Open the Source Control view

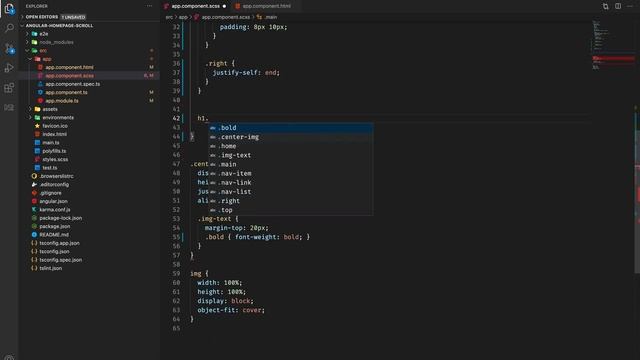pos(9,48)
